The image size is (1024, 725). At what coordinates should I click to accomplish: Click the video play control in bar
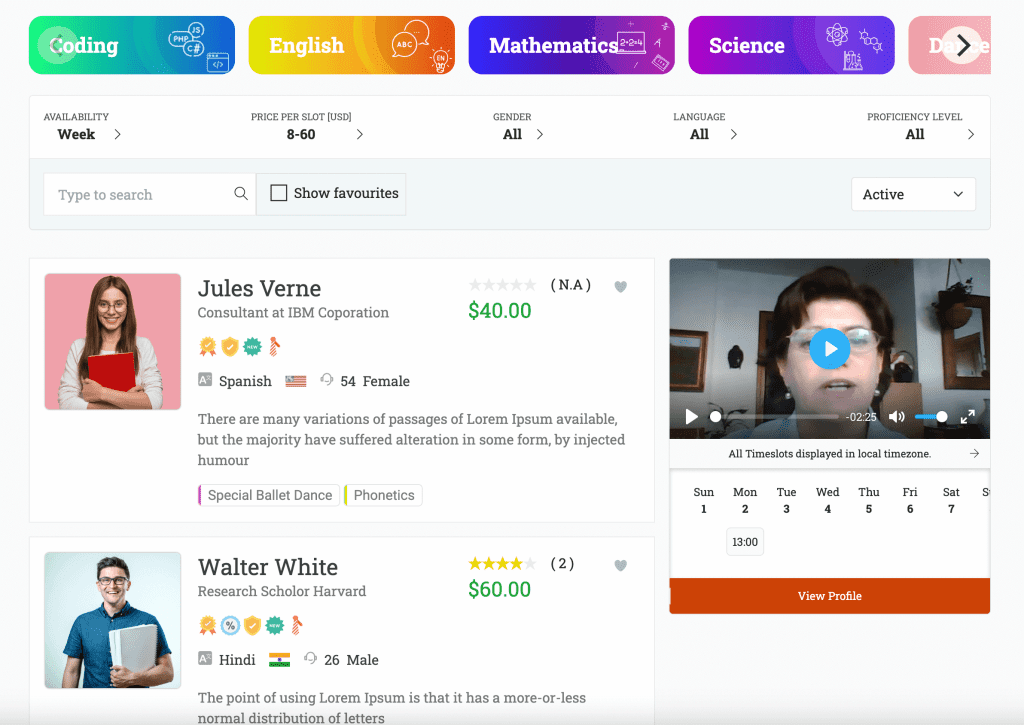(x=691, y=417)
